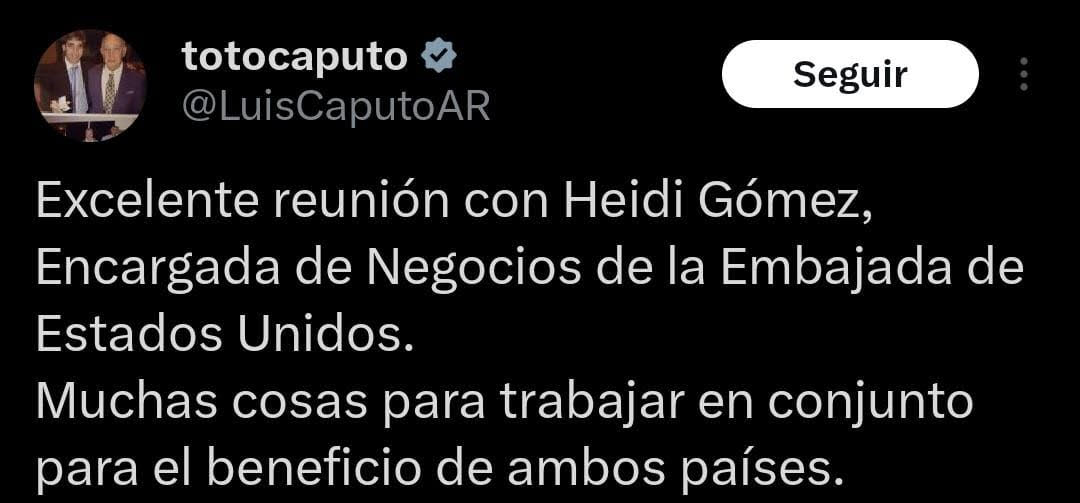Click the word Negocios in the tweet
Screen dimensions: 1080x503
(x=474, y=269)
